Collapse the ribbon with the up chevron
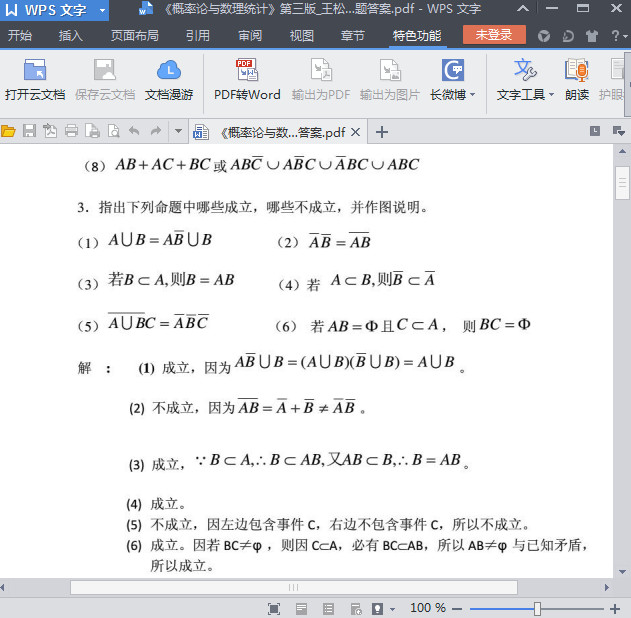This screenshot has width=631, height=618. pyautogui.click(x=523, y=8)
